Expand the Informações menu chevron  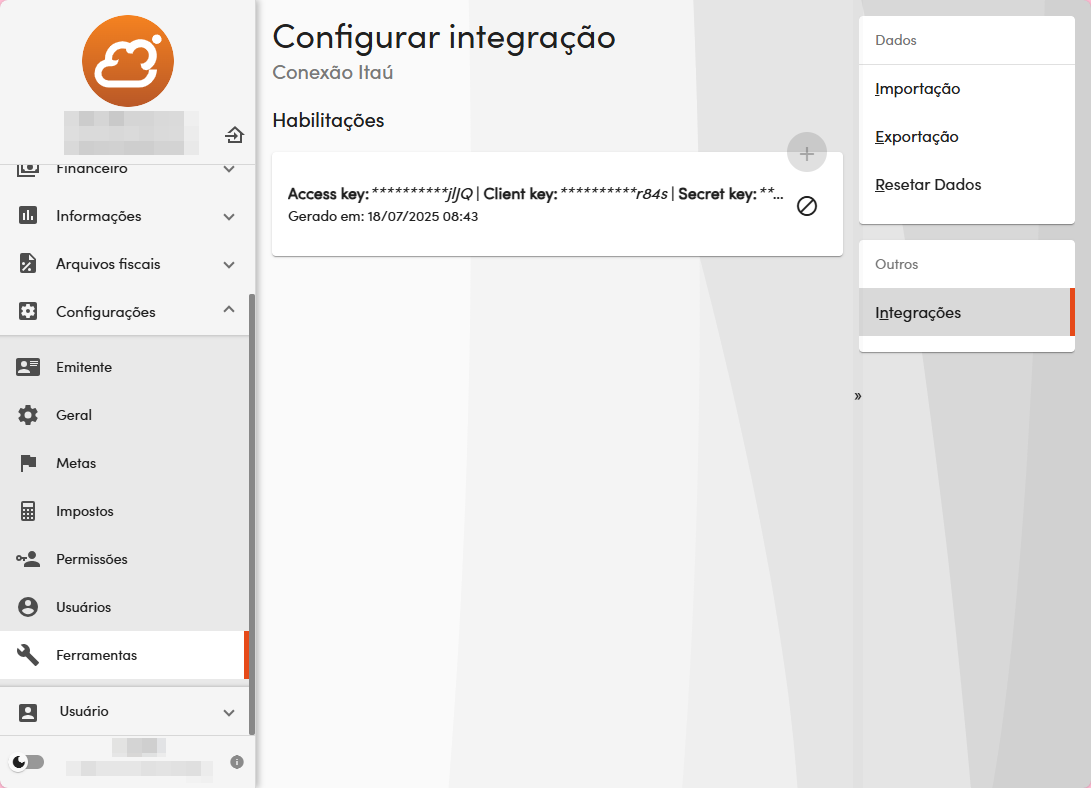click(x=229, y=216)
